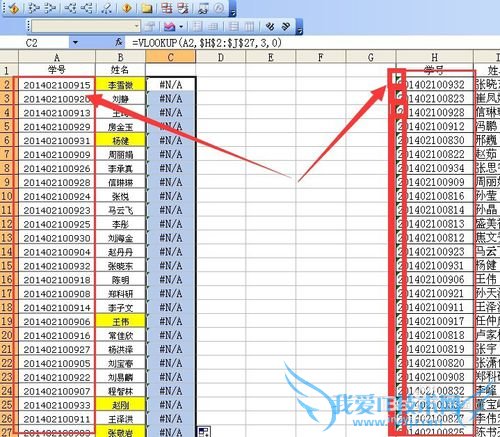The image size is (500, 437).
Task: Run the Error Checking tool
Action: click(x=14, y=9)
